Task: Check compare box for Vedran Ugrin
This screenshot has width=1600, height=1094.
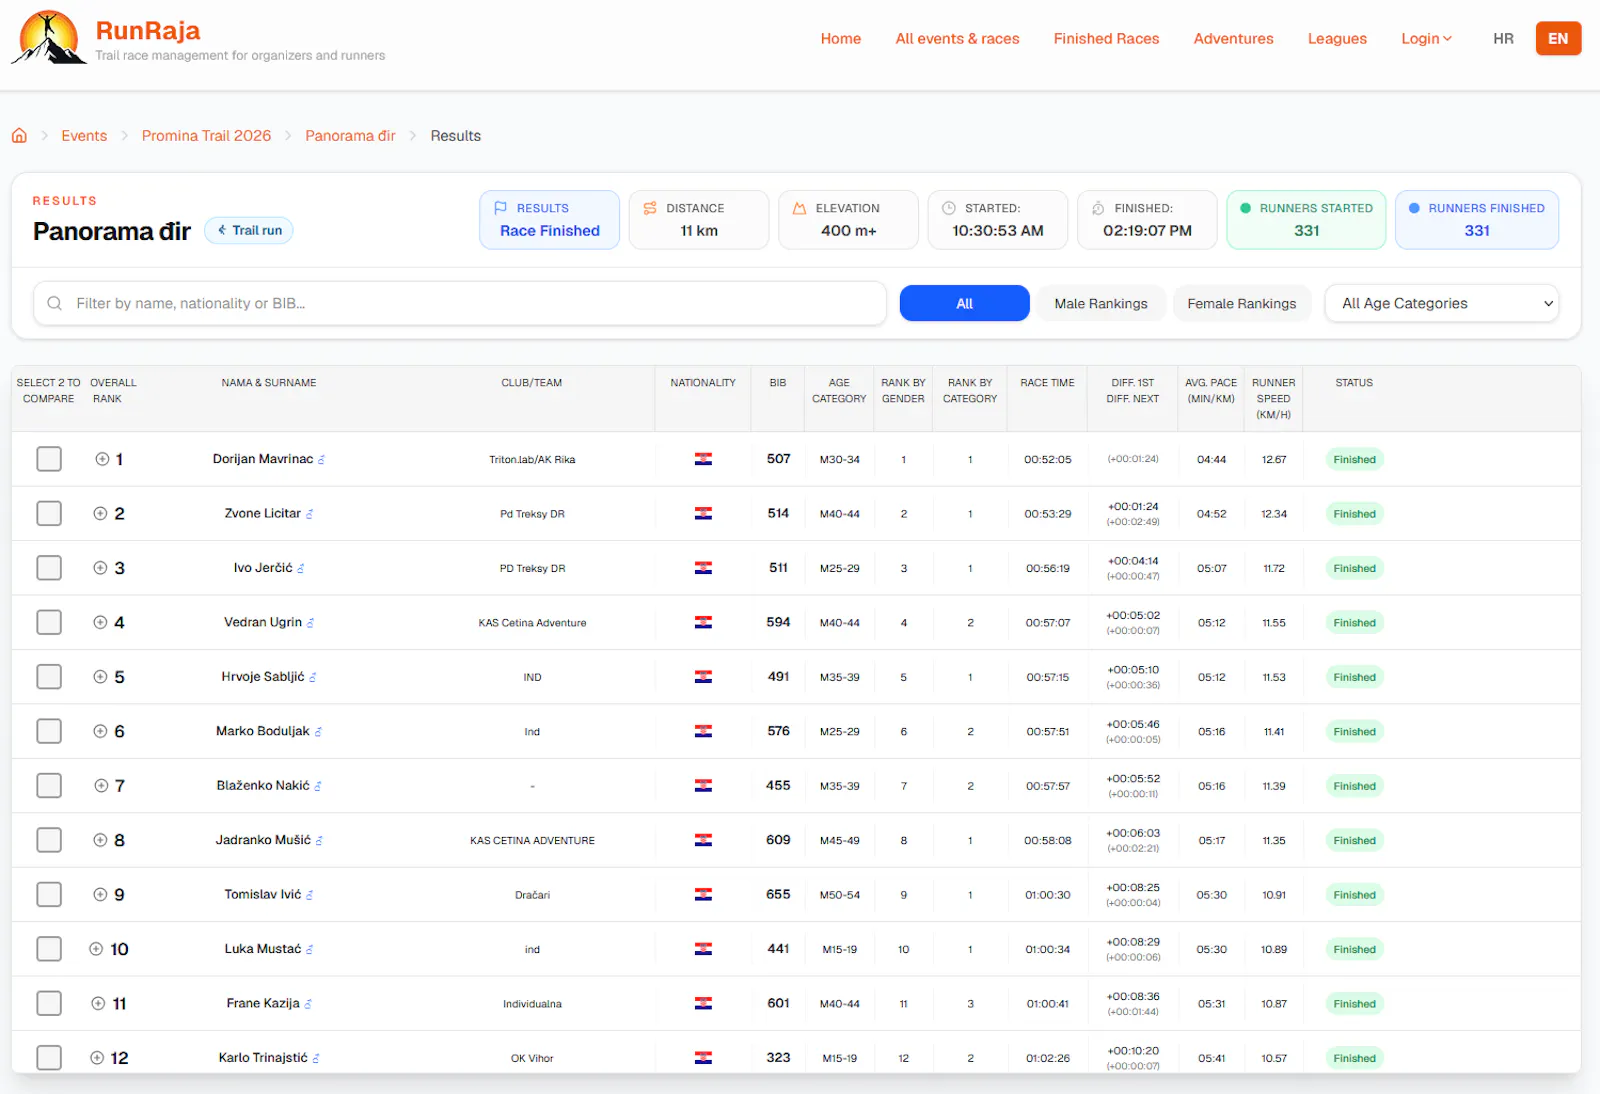Action: pos(49,622)
